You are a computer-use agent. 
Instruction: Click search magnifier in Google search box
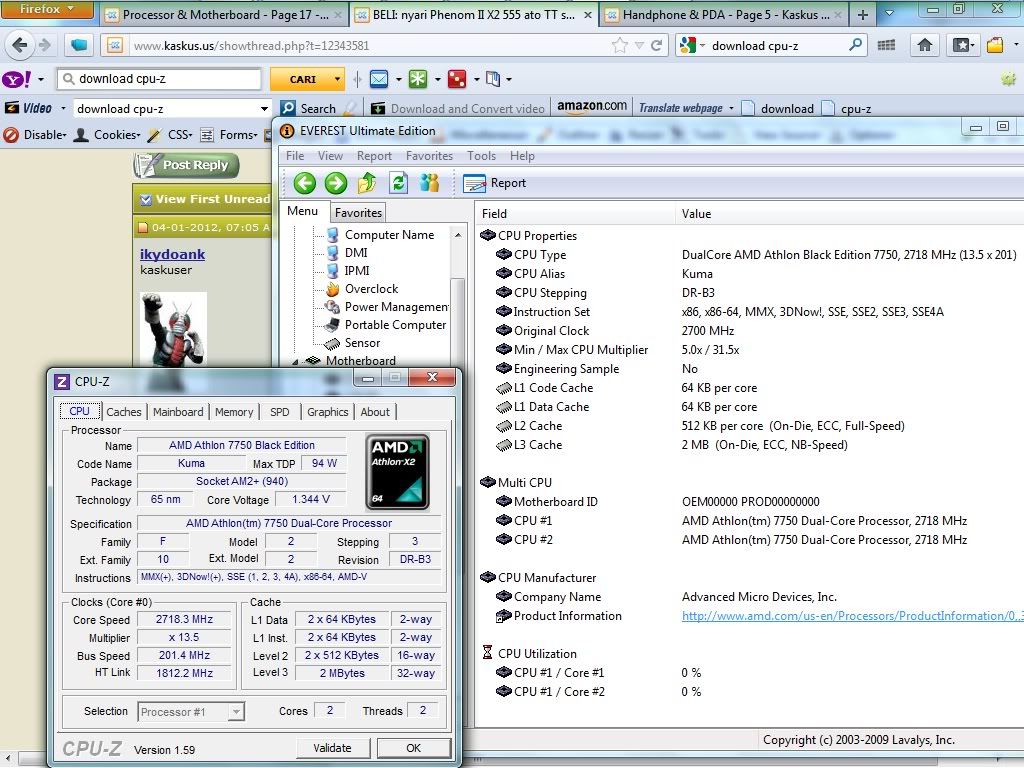click(x=855, y=45)
